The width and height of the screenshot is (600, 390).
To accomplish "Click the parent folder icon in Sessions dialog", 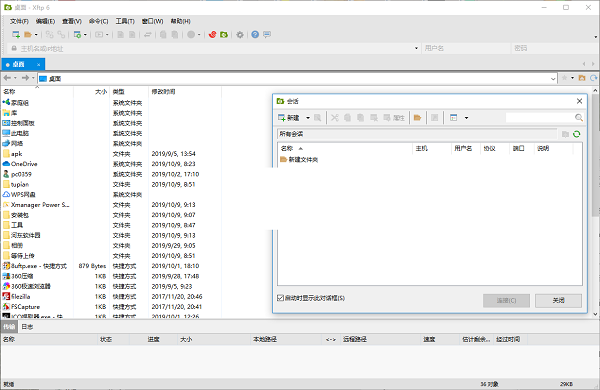I will [x=565, y=134].
